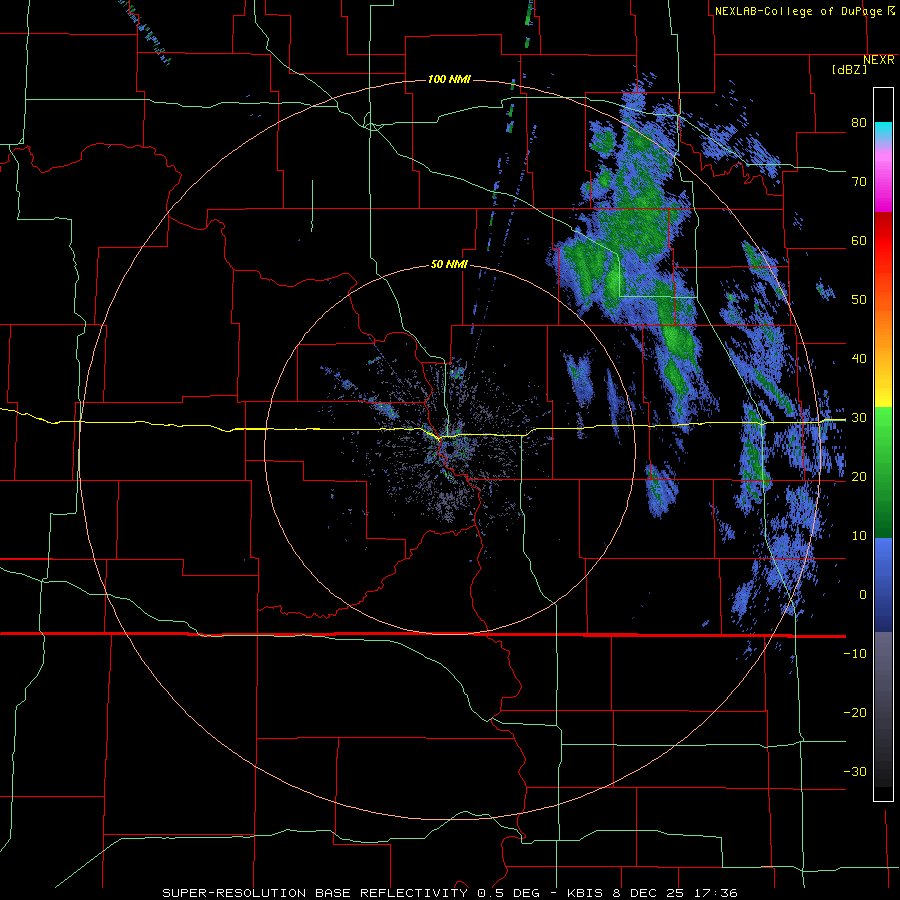Click the 30 value on the dBZ scale
This screenshot has height=900, width=900.
tap(859, 418)
